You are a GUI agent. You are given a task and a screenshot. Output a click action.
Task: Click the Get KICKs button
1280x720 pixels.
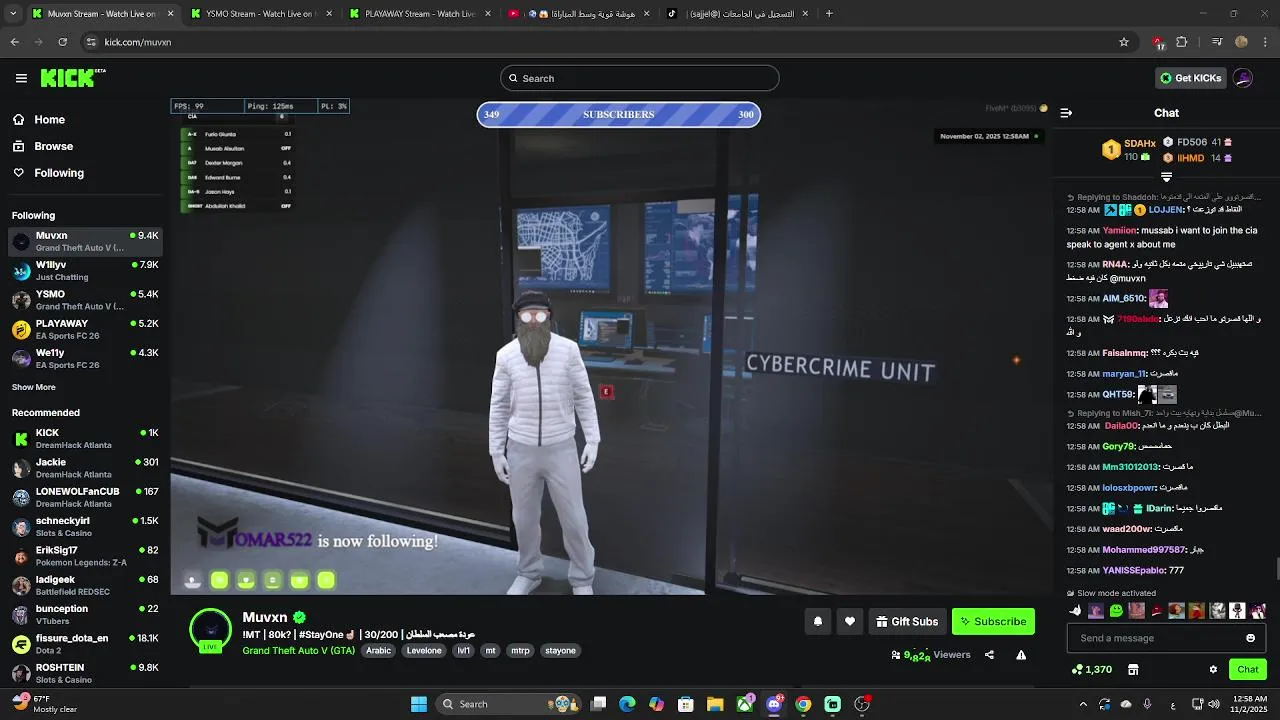1190,78
